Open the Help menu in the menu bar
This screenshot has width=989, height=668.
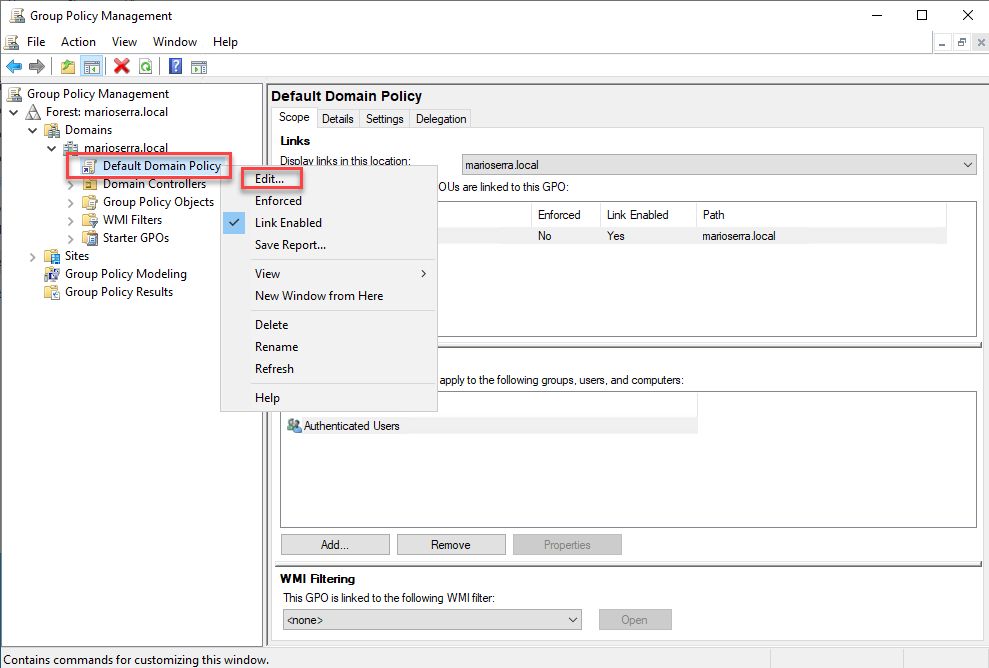tap(225, 42)
